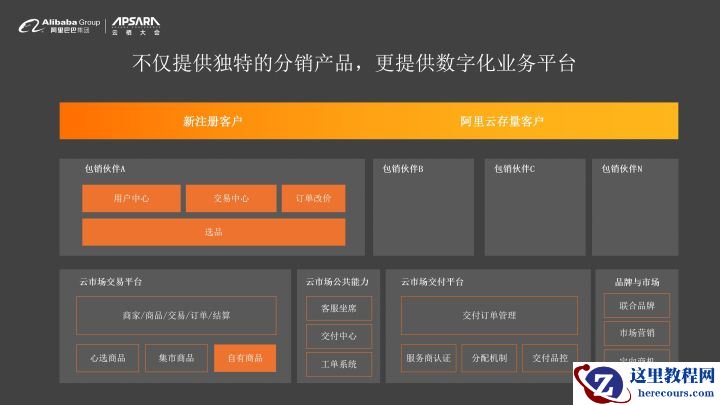This screenshot has height=405, width=720.
Task: Click the 商家/商品/交易/订单/结算 box
Action: 176,315
